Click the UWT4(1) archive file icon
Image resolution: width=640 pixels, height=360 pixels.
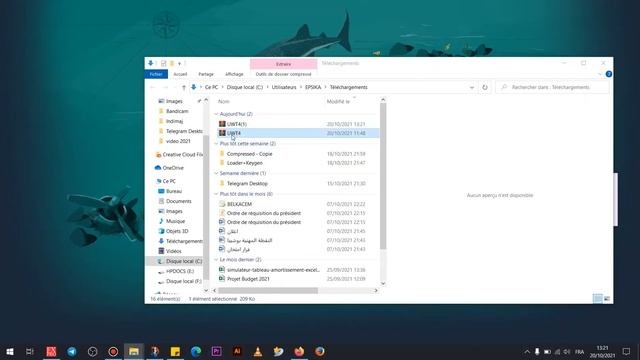222,124
